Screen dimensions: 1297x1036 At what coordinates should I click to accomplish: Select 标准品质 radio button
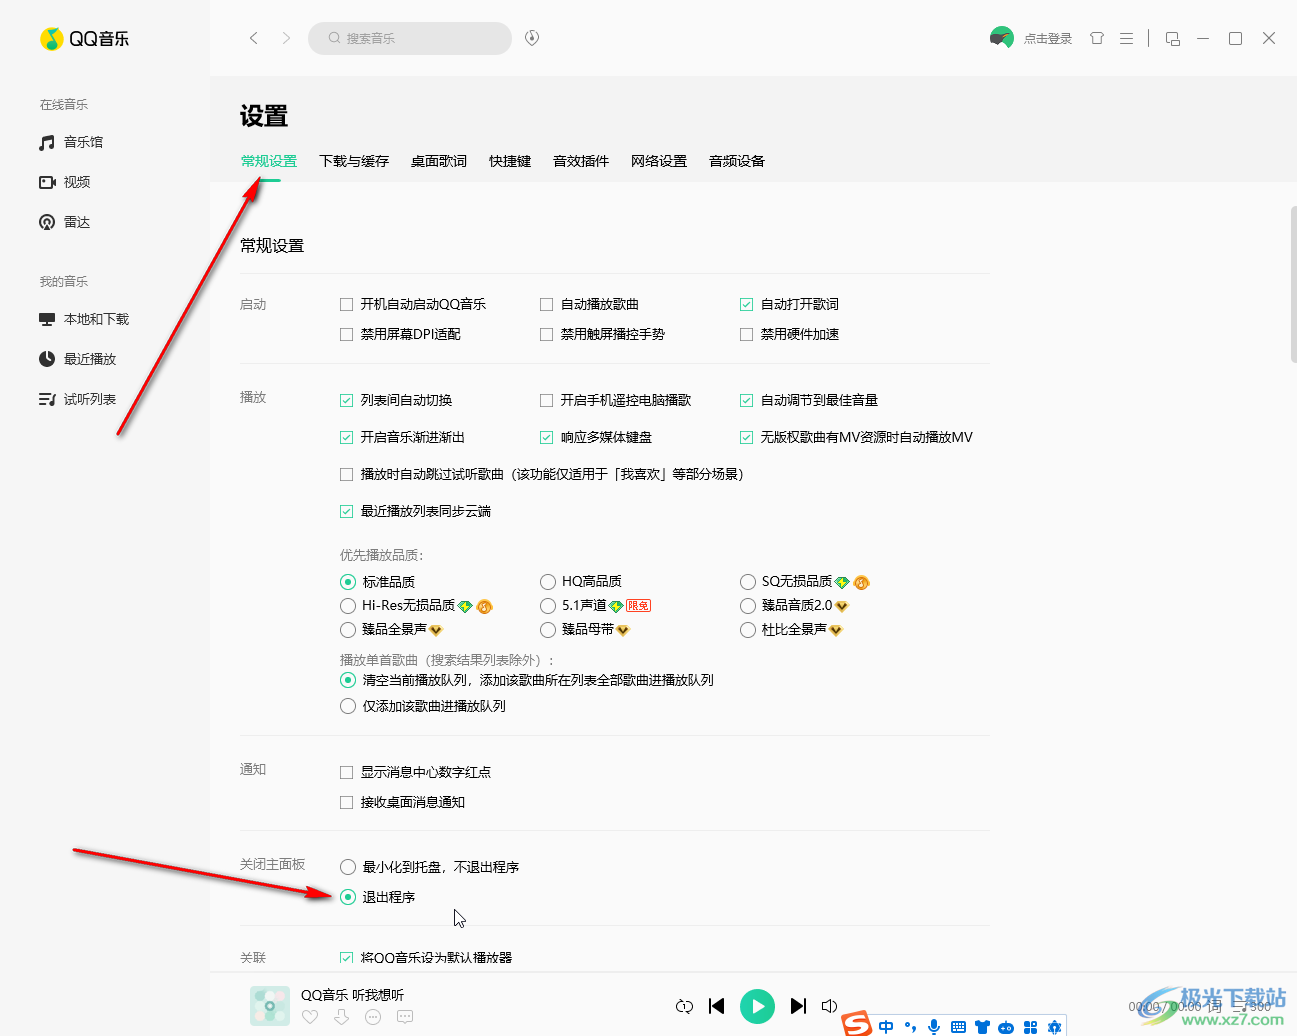348,582
